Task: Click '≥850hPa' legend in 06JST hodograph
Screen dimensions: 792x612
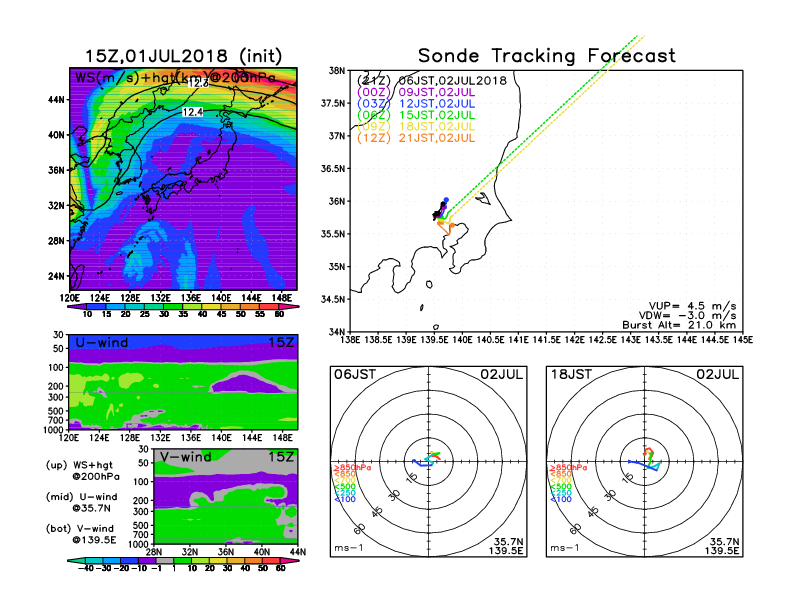Action: 353,468
